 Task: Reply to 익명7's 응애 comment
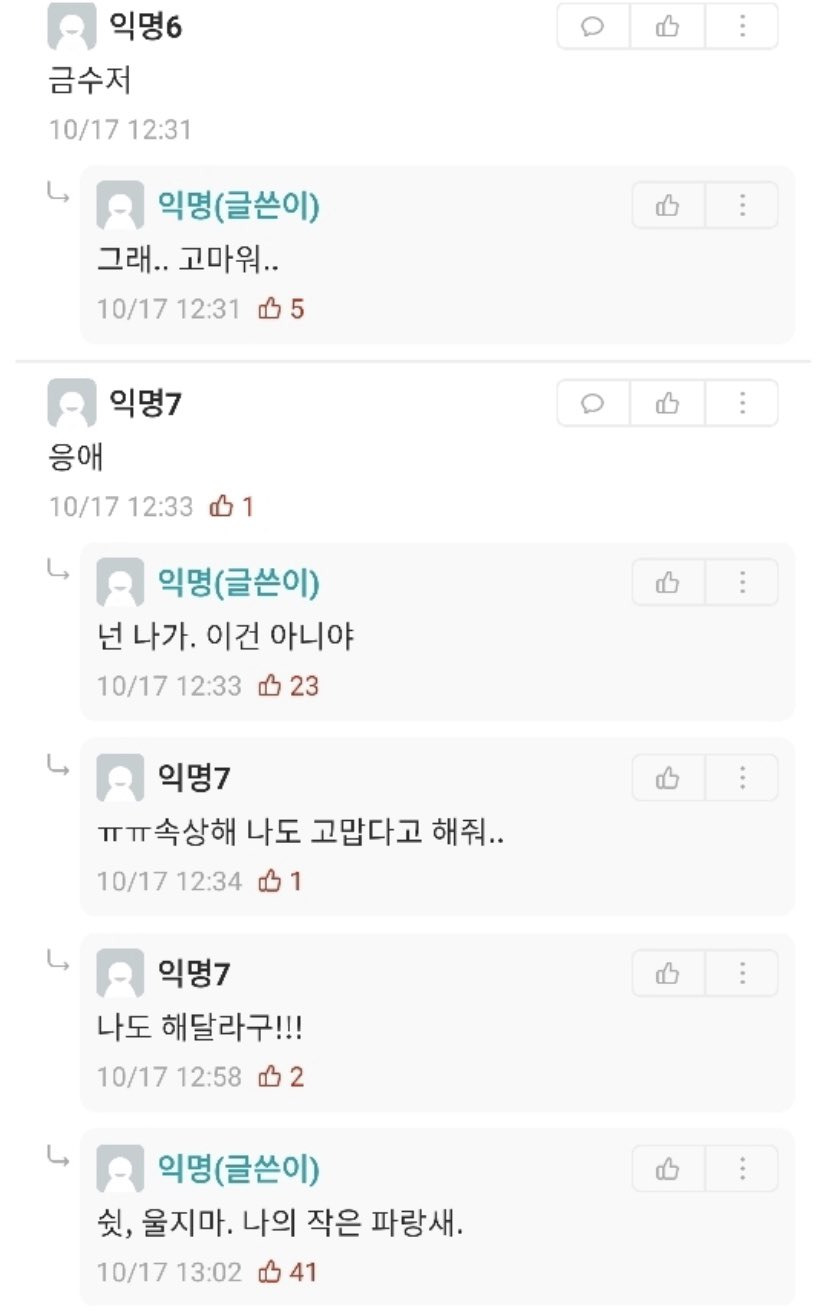point(593,403)
